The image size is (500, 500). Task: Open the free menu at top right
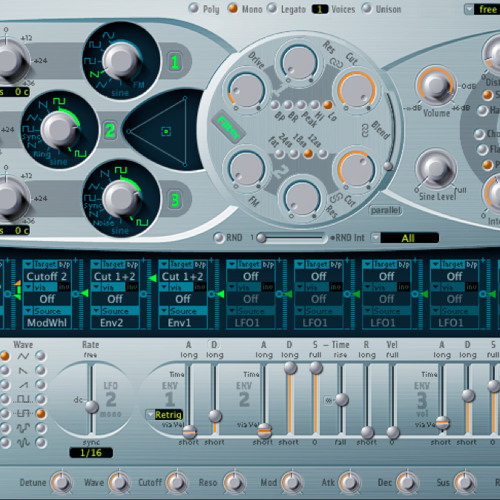(x=483, y=9)
